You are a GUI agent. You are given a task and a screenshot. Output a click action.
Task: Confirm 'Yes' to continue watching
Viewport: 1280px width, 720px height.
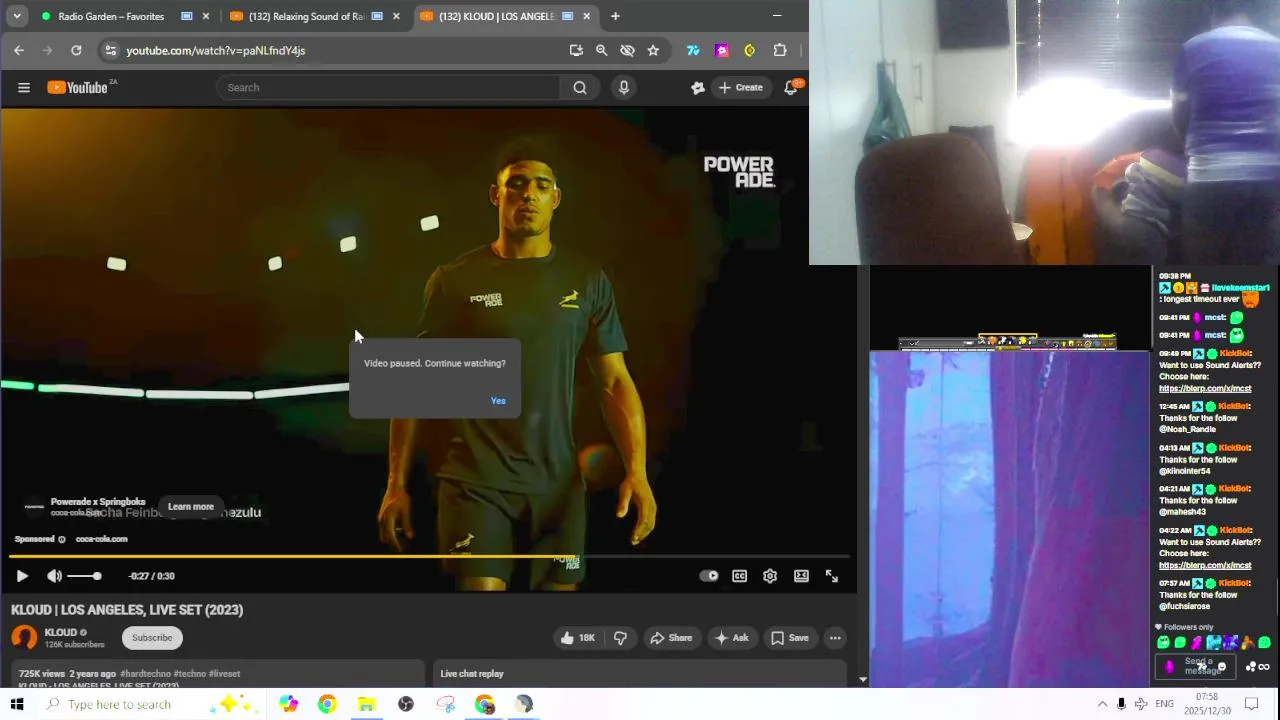tap(498, 401)
